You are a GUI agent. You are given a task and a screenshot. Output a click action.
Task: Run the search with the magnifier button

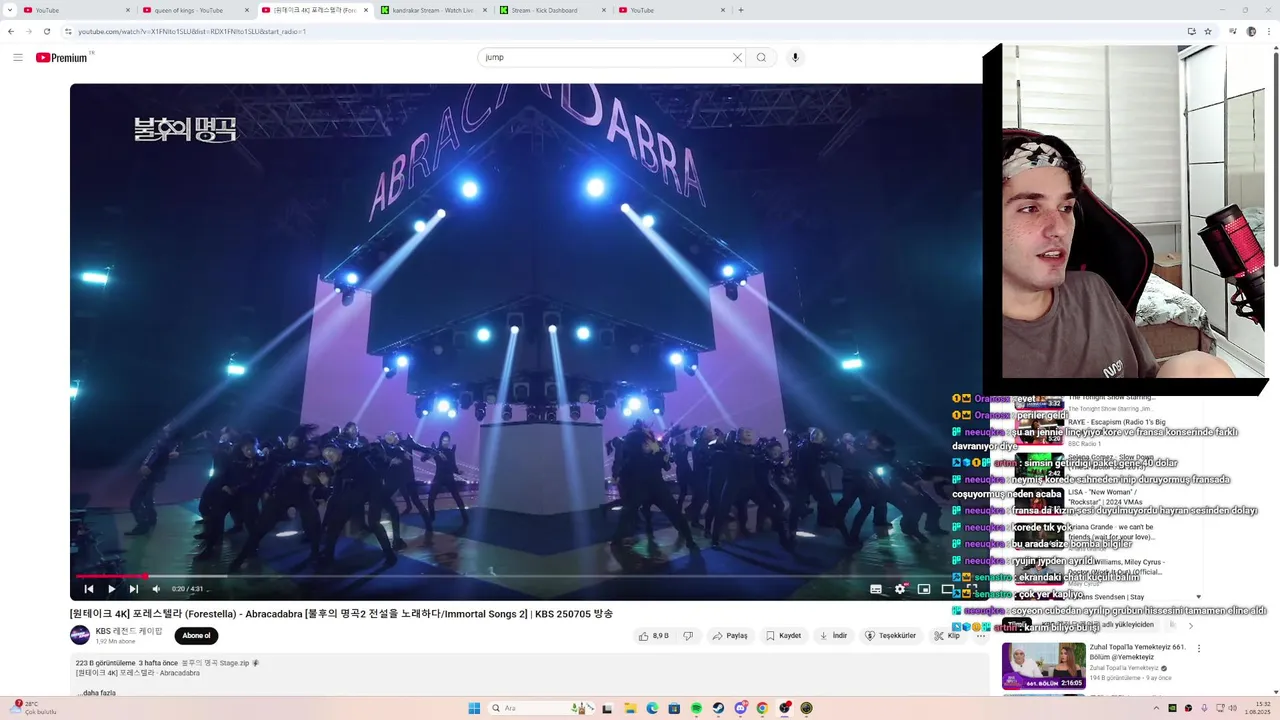coord(761,57)
